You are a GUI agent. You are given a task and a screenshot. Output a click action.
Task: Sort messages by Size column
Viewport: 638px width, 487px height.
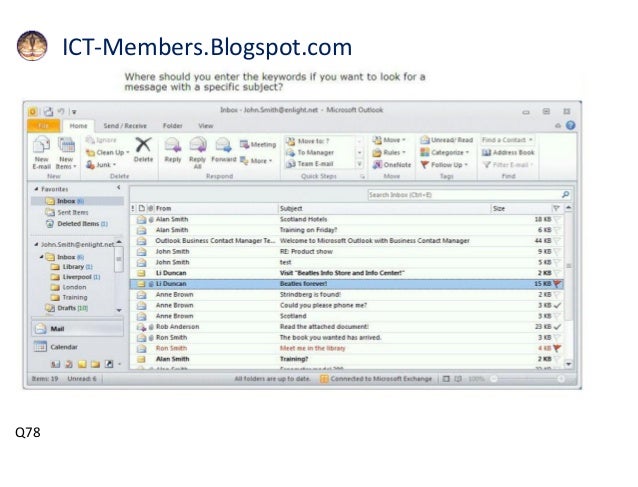point(521,208)
